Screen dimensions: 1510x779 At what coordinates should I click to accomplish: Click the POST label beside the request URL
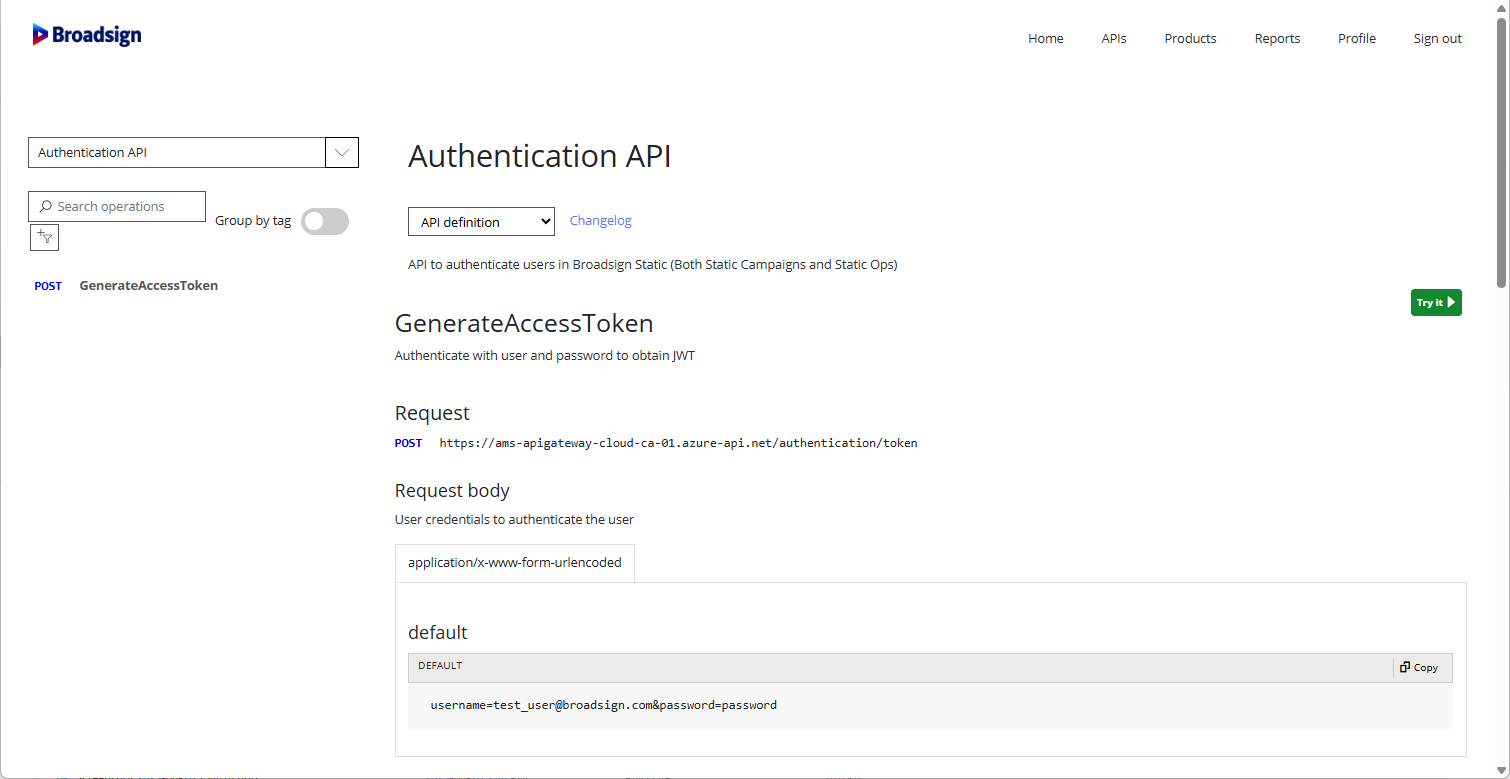tap(408, 443)
